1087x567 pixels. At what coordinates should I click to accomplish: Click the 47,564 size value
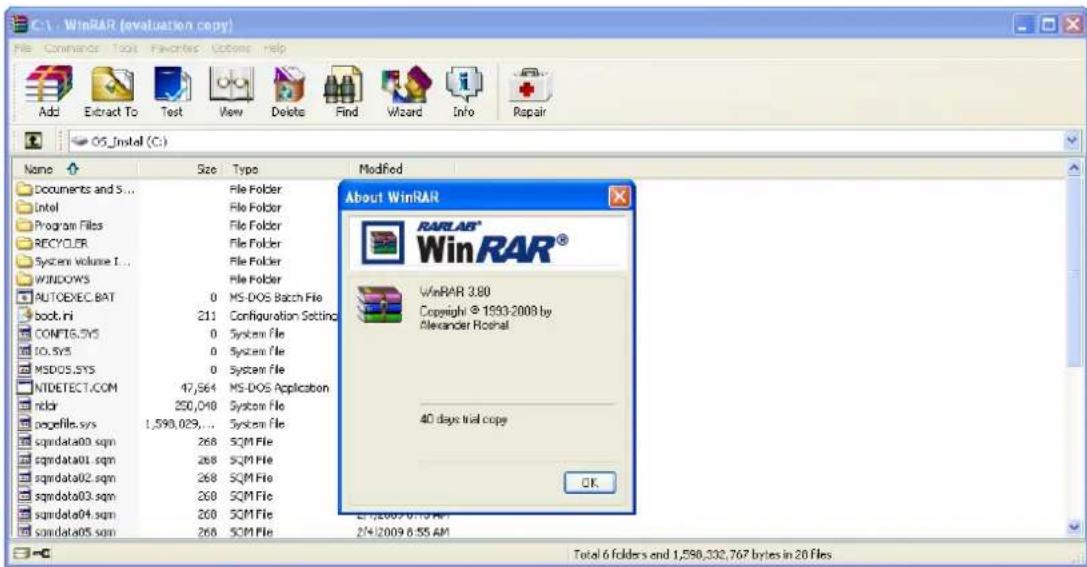(198, 387)
